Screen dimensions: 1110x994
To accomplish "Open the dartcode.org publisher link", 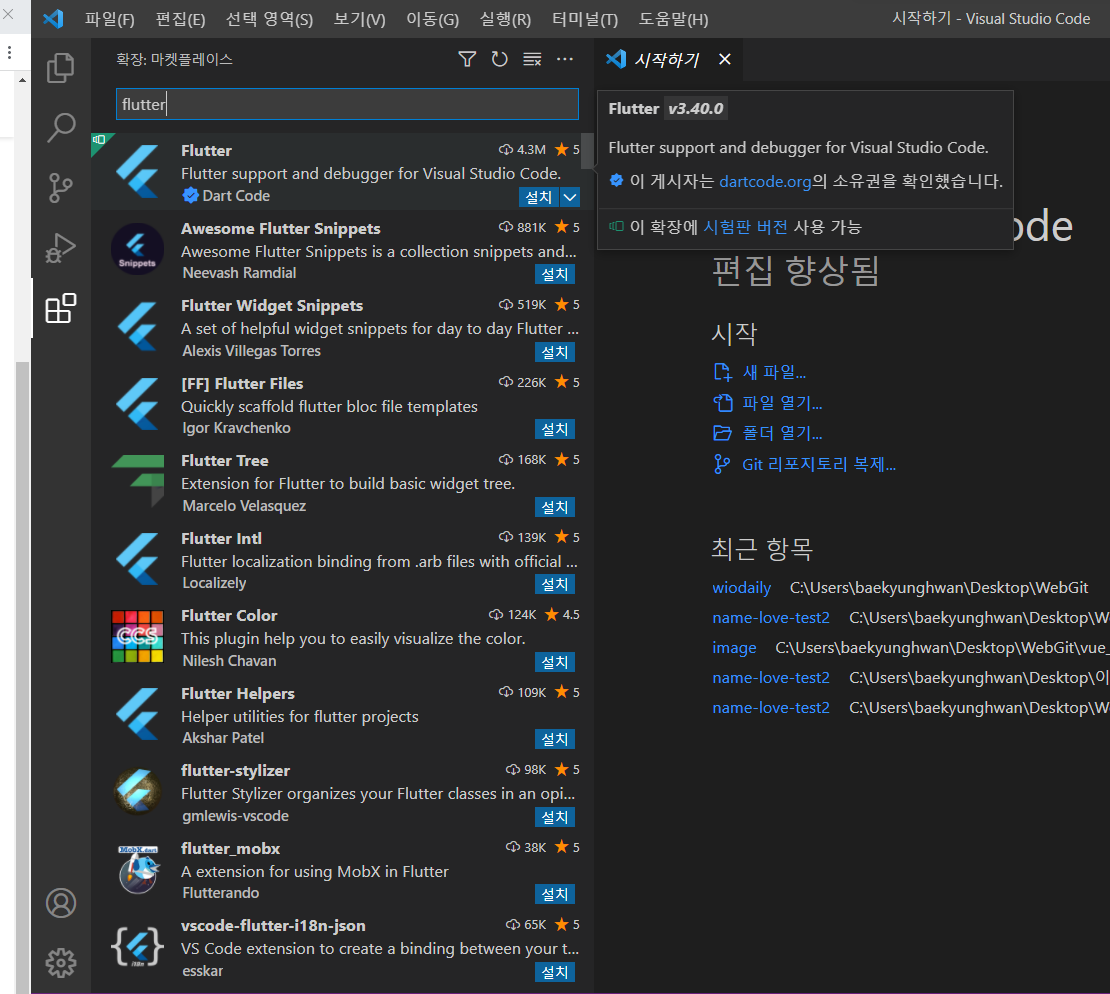I will (x=765, y=181).
